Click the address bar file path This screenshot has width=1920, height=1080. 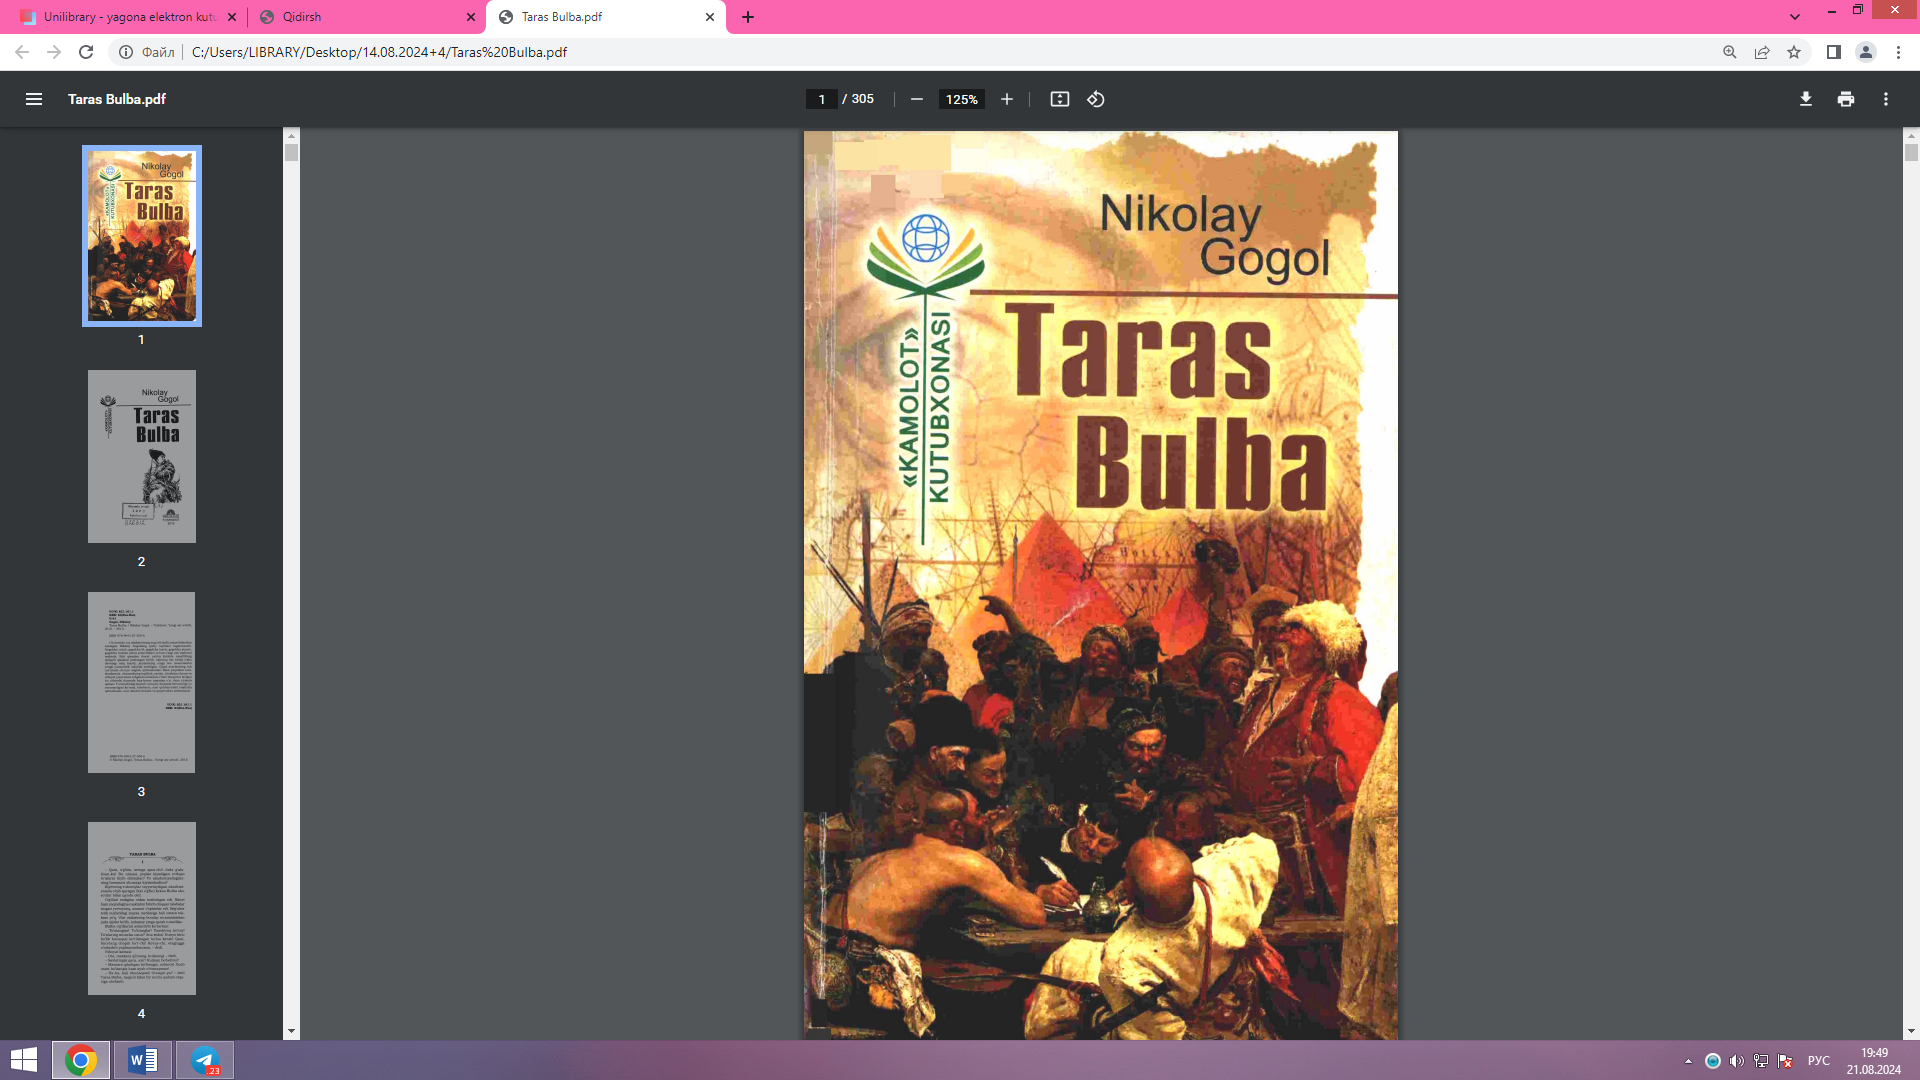tap(379, 52)
